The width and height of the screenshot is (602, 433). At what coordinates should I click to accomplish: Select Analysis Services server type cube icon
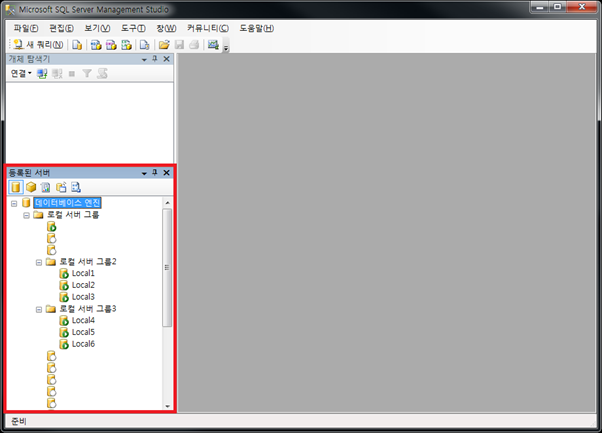(31, 187)
